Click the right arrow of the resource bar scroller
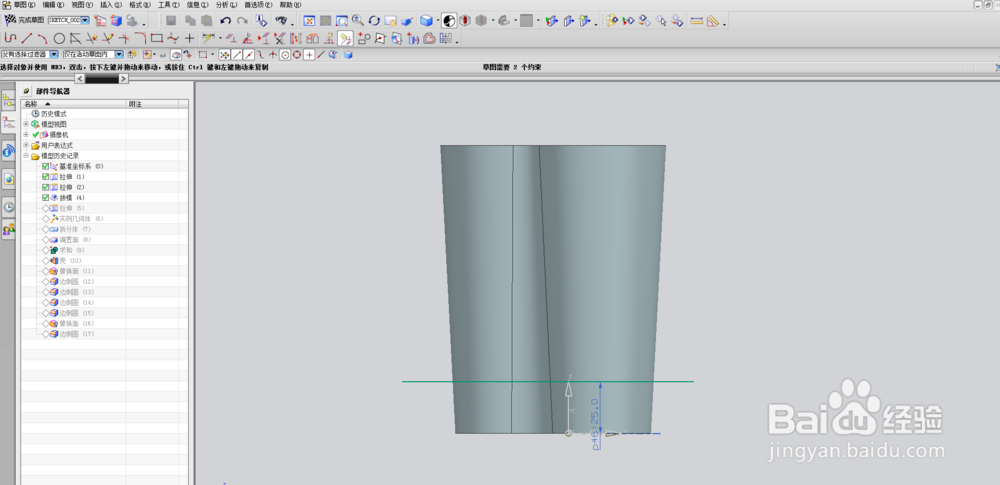 [124, 78]
